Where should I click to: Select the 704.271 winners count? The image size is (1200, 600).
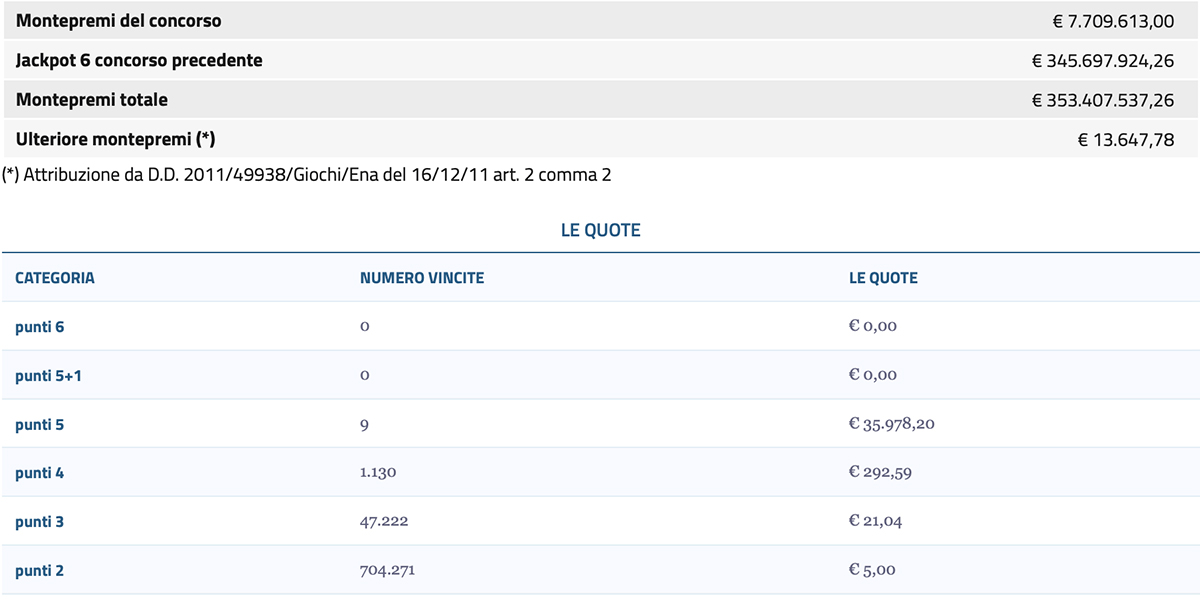[387, 571]
